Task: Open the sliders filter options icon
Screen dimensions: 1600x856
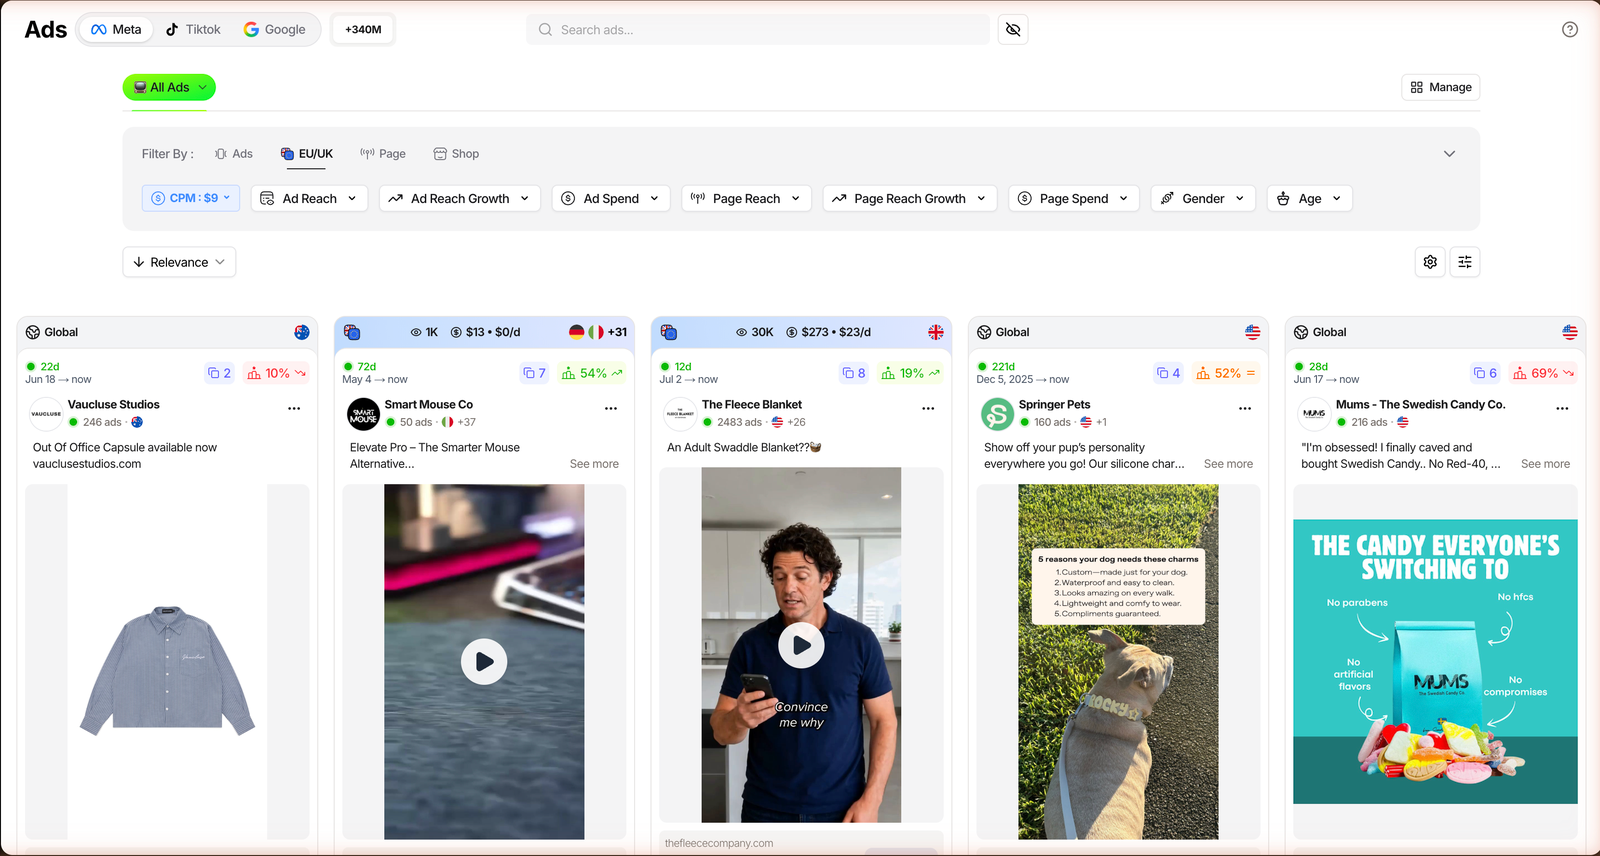Action: click(x=1465, y=262)
